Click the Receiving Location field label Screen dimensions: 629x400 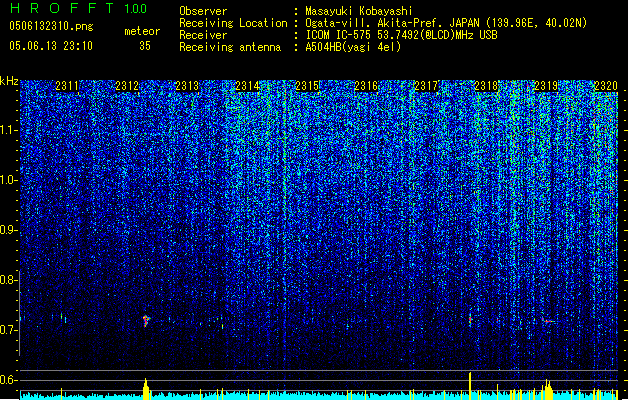233,23
